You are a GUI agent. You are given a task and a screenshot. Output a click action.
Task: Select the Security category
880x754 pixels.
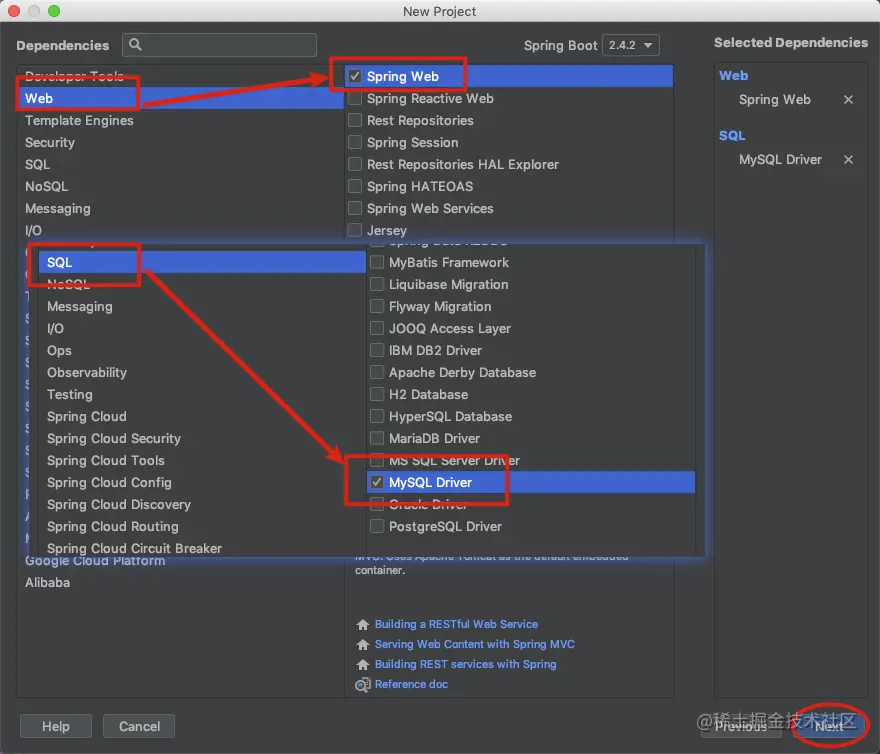click(x=50, y=142)
